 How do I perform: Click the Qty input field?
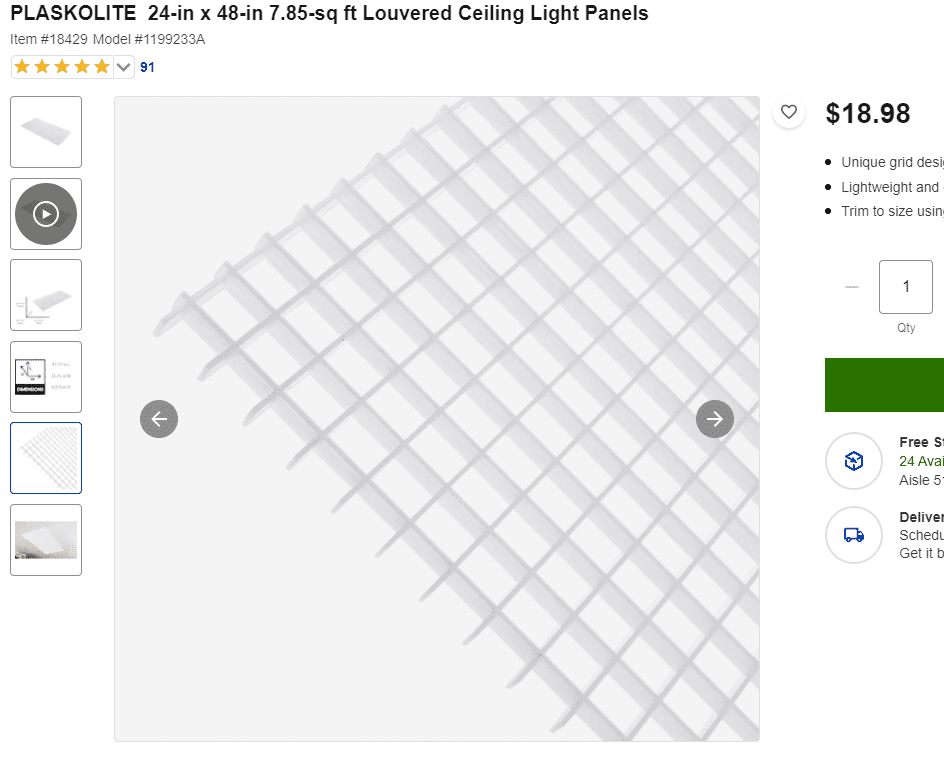pyautogui.click(x=906, y=287)
